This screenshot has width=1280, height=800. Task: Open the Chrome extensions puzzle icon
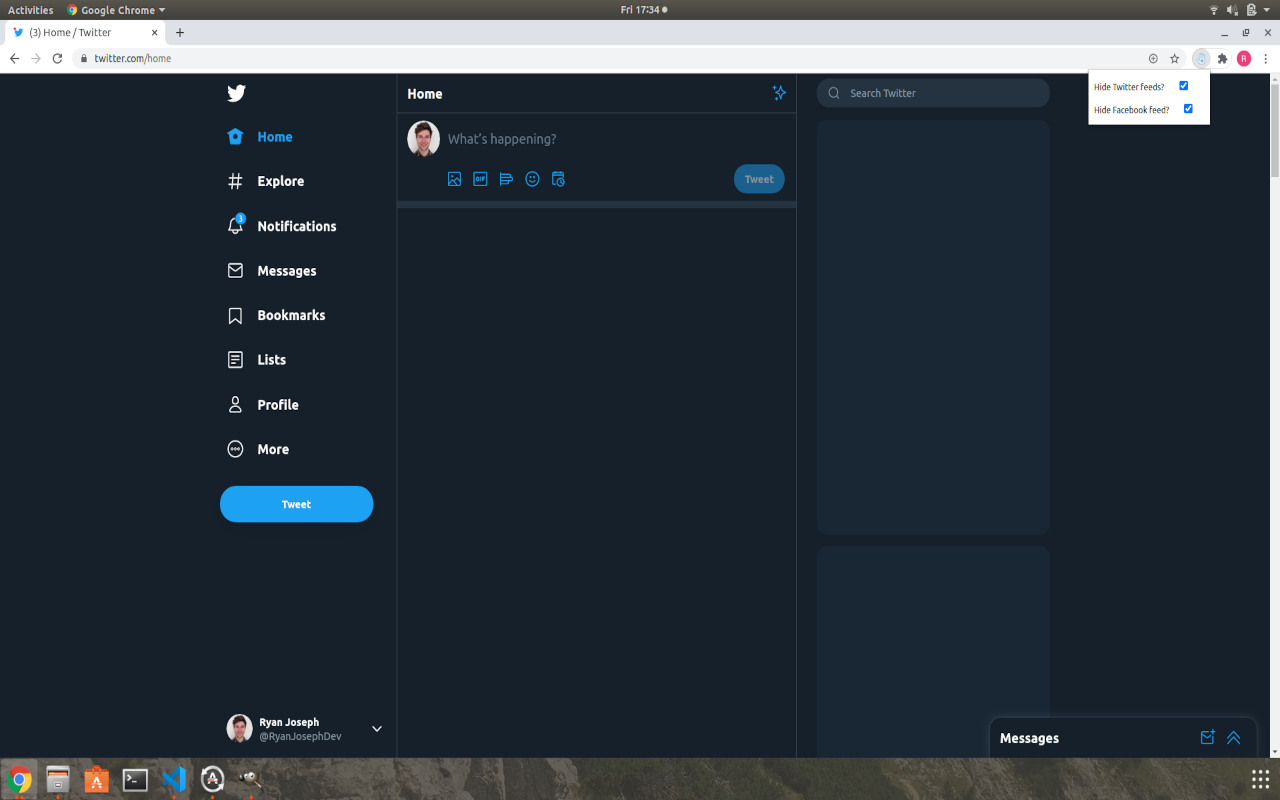1222,59
